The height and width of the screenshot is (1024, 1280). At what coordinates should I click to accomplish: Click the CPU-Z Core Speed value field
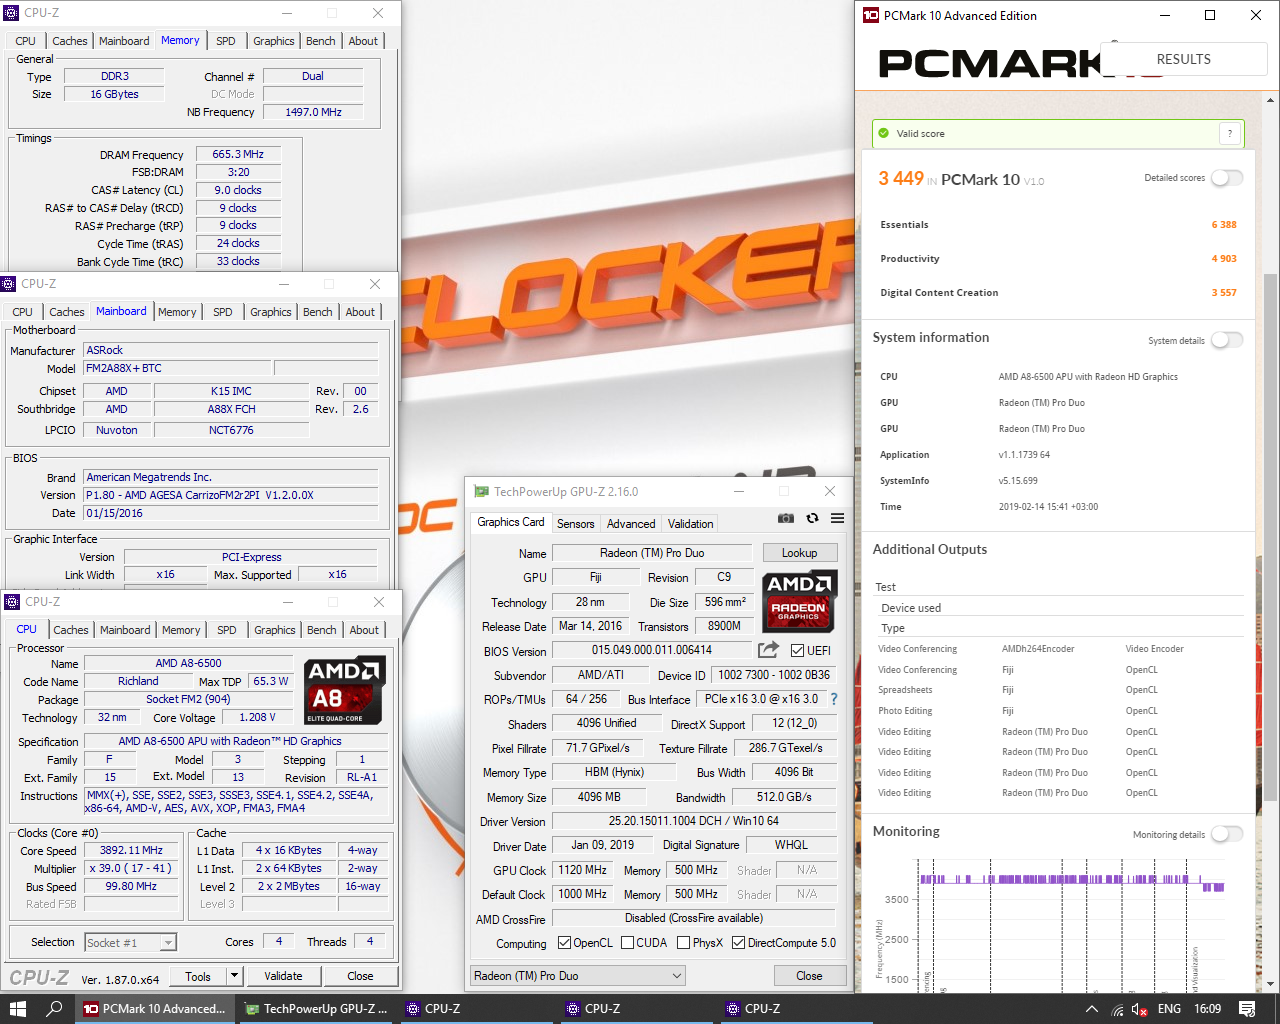(x=131, y=850)
